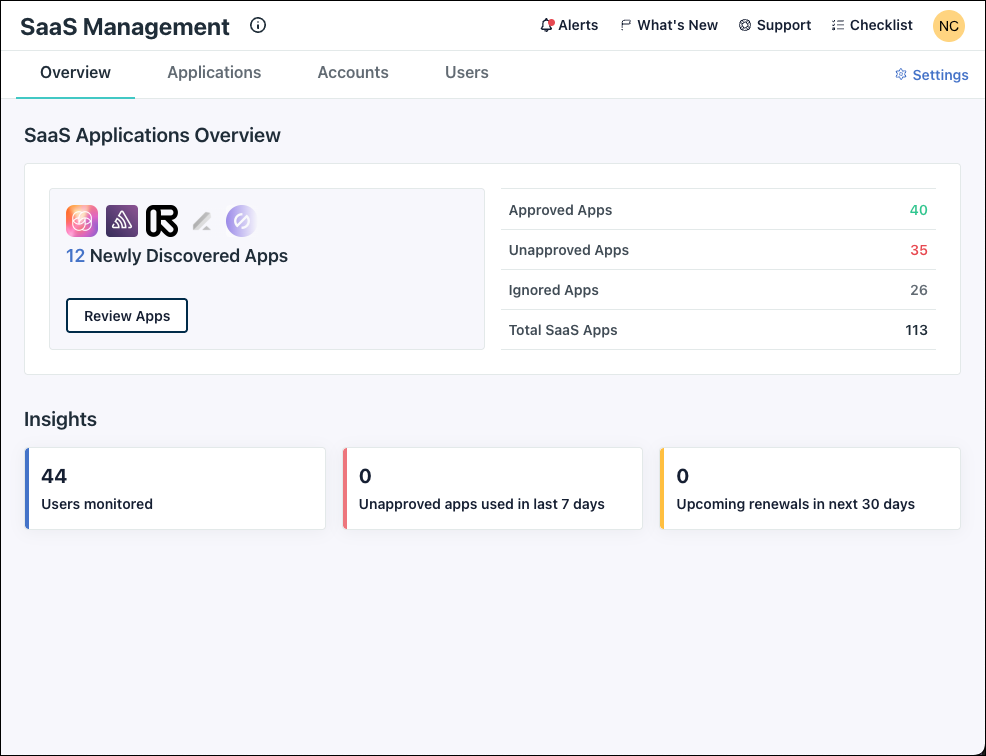986x756 pixels.
Task: Open the Upcoming renewals insight card
Action: [x=810, y=489]
